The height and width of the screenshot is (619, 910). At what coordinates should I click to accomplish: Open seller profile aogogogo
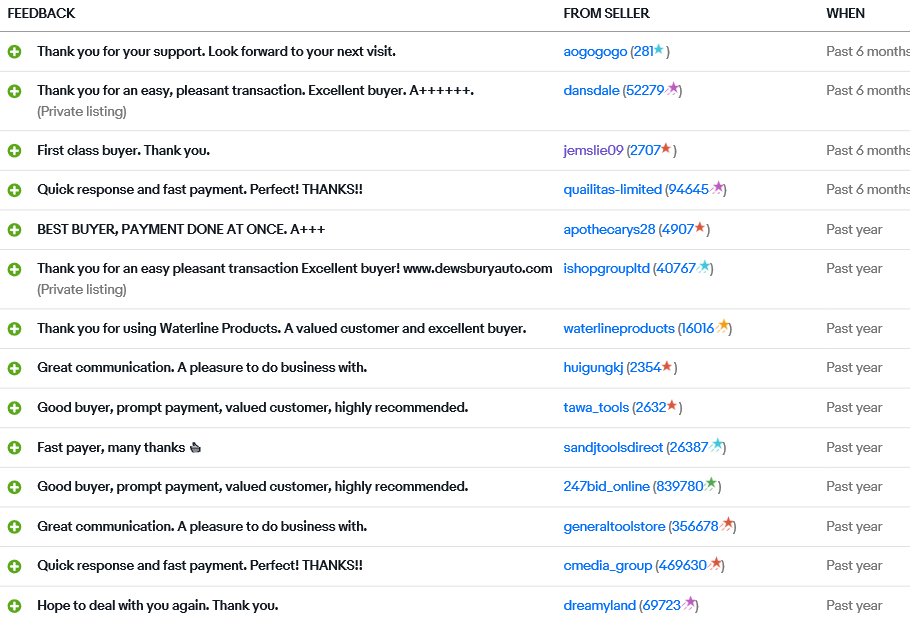click(x=595, y=51)
